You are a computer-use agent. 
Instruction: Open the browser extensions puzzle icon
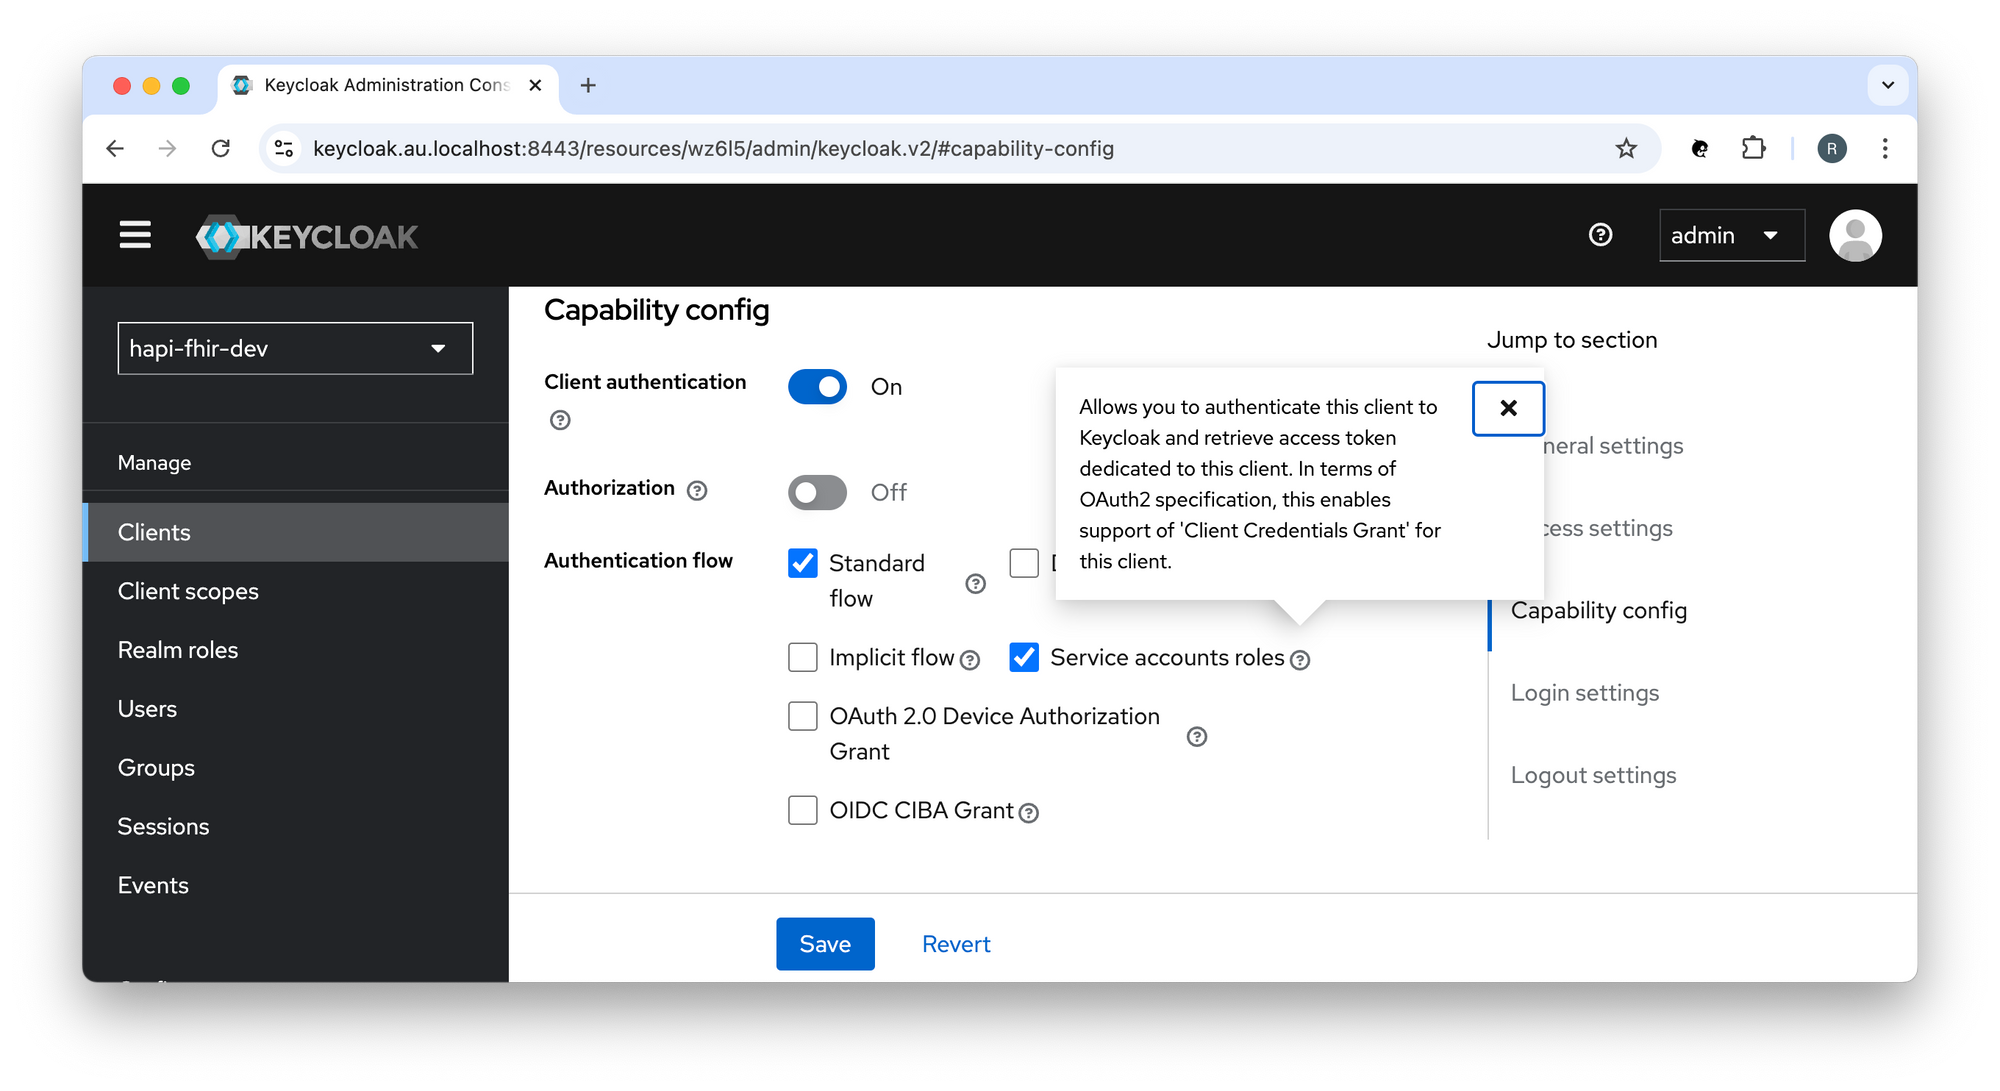coord(1753,149)
